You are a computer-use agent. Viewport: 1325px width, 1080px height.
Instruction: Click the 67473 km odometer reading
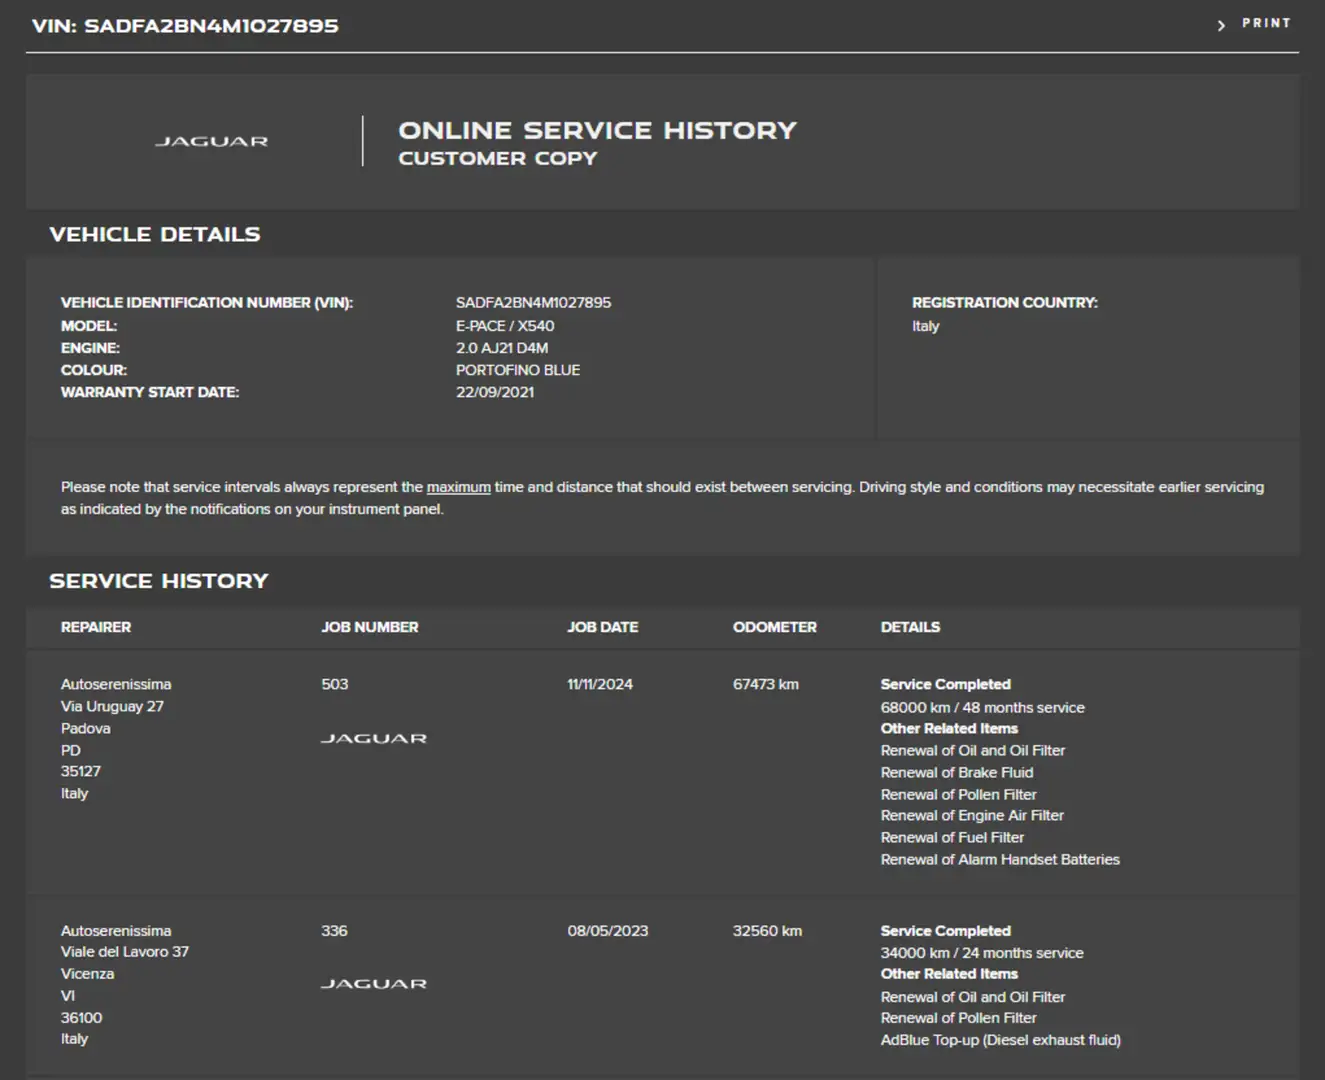[x=765, y=684]
